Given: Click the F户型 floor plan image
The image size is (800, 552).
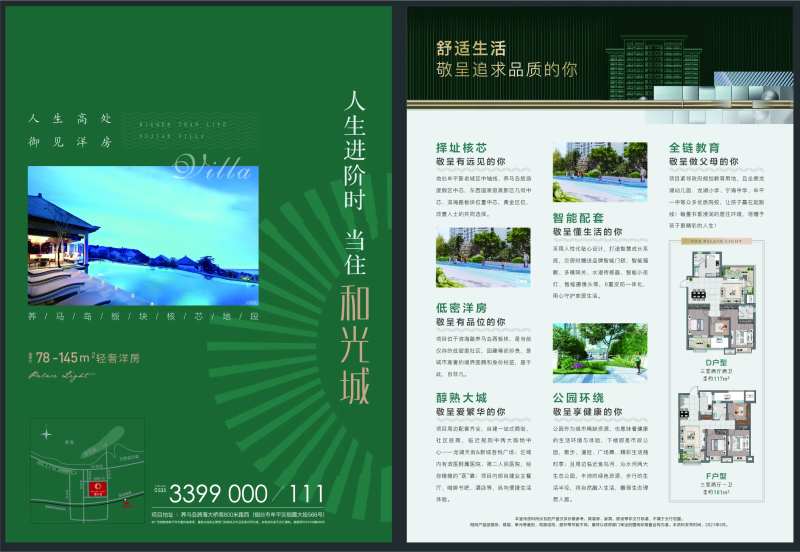Looking at the screenshot, I should 716,426.
